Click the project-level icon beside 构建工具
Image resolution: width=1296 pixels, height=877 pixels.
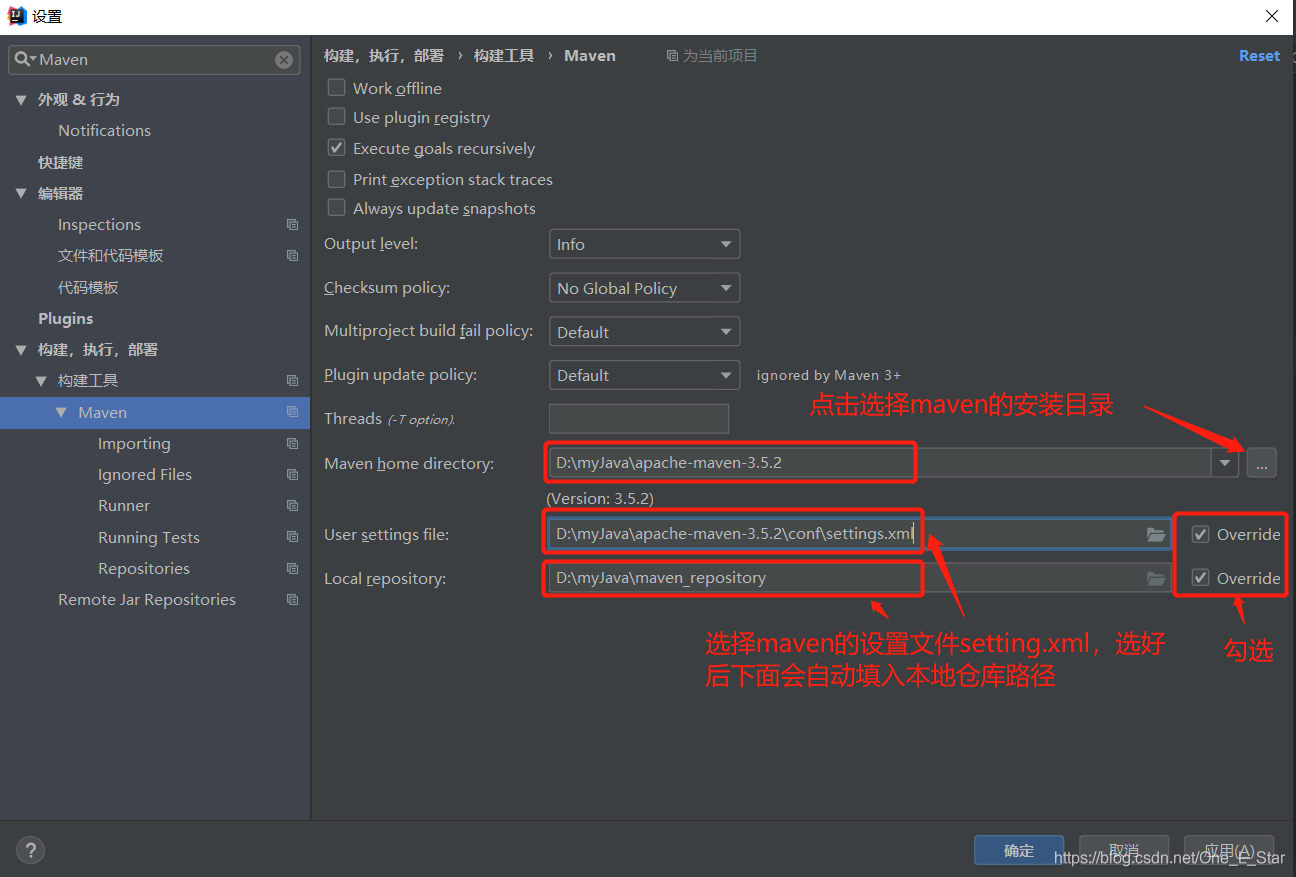click(292, 381)
